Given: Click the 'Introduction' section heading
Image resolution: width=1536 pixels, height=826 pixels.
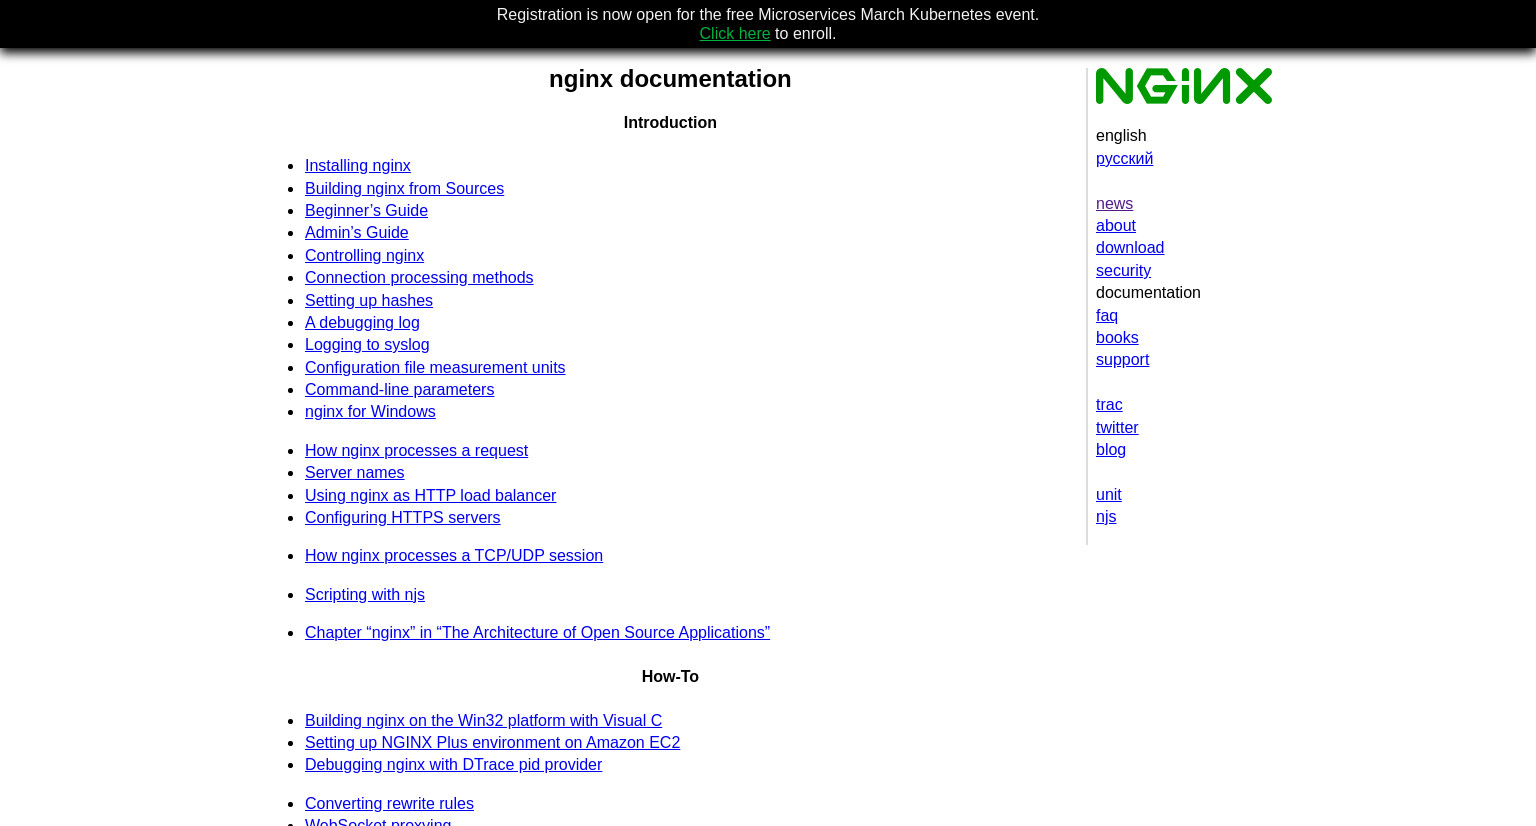Looking at the screenshot, I should point(670,123).
